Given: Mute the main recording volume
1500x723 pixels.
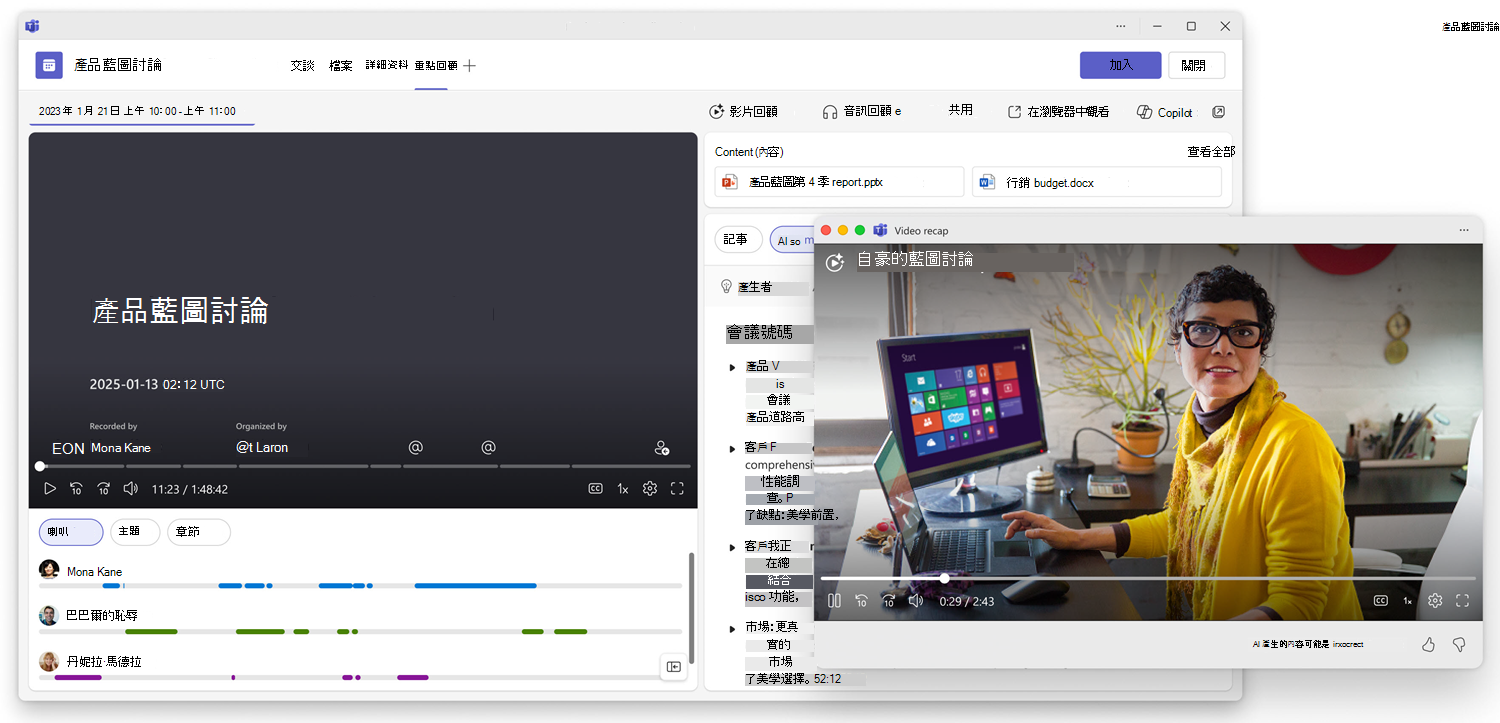Looking at the screenshot, I should (130, 489).
